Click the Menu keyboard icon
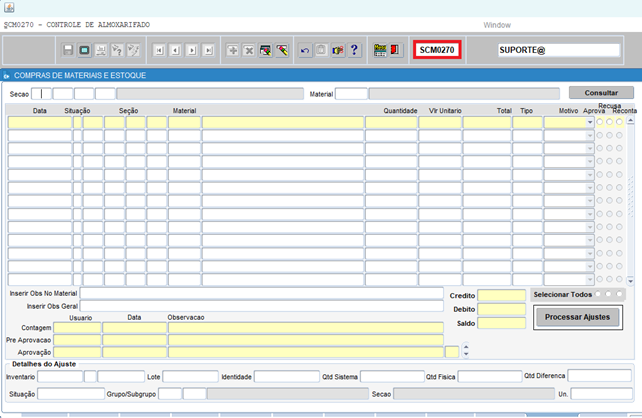The width and height of the screenshot is (642, 418). [380, 50]
